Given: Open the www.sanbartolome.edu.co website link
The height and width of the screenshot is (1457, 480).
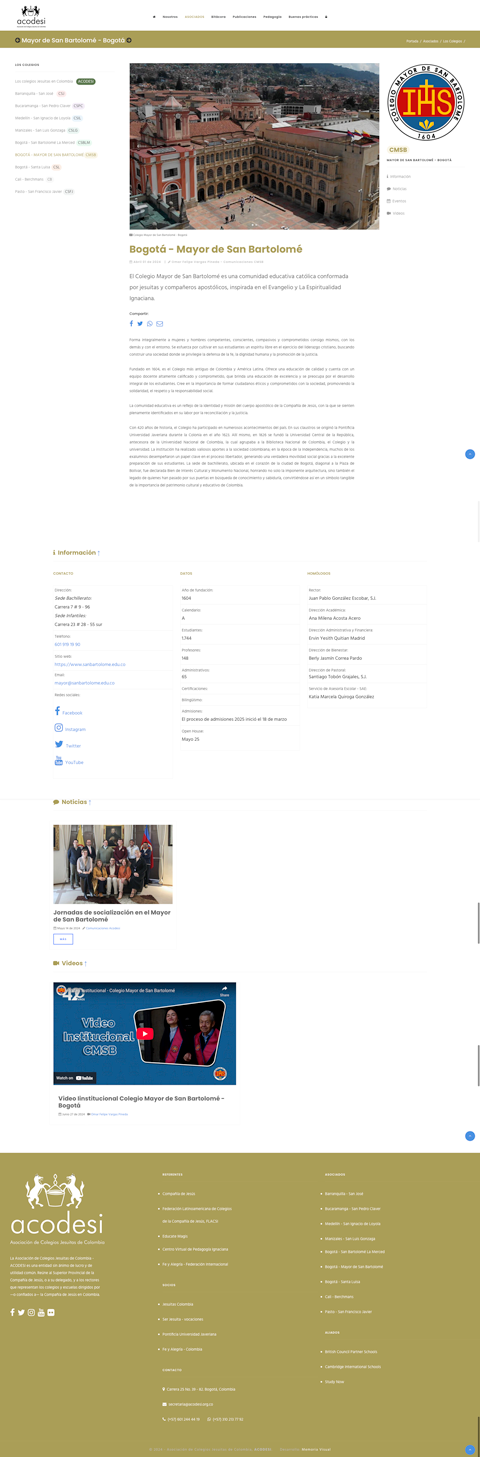Looking at the screenshot, I should [90, 664].
